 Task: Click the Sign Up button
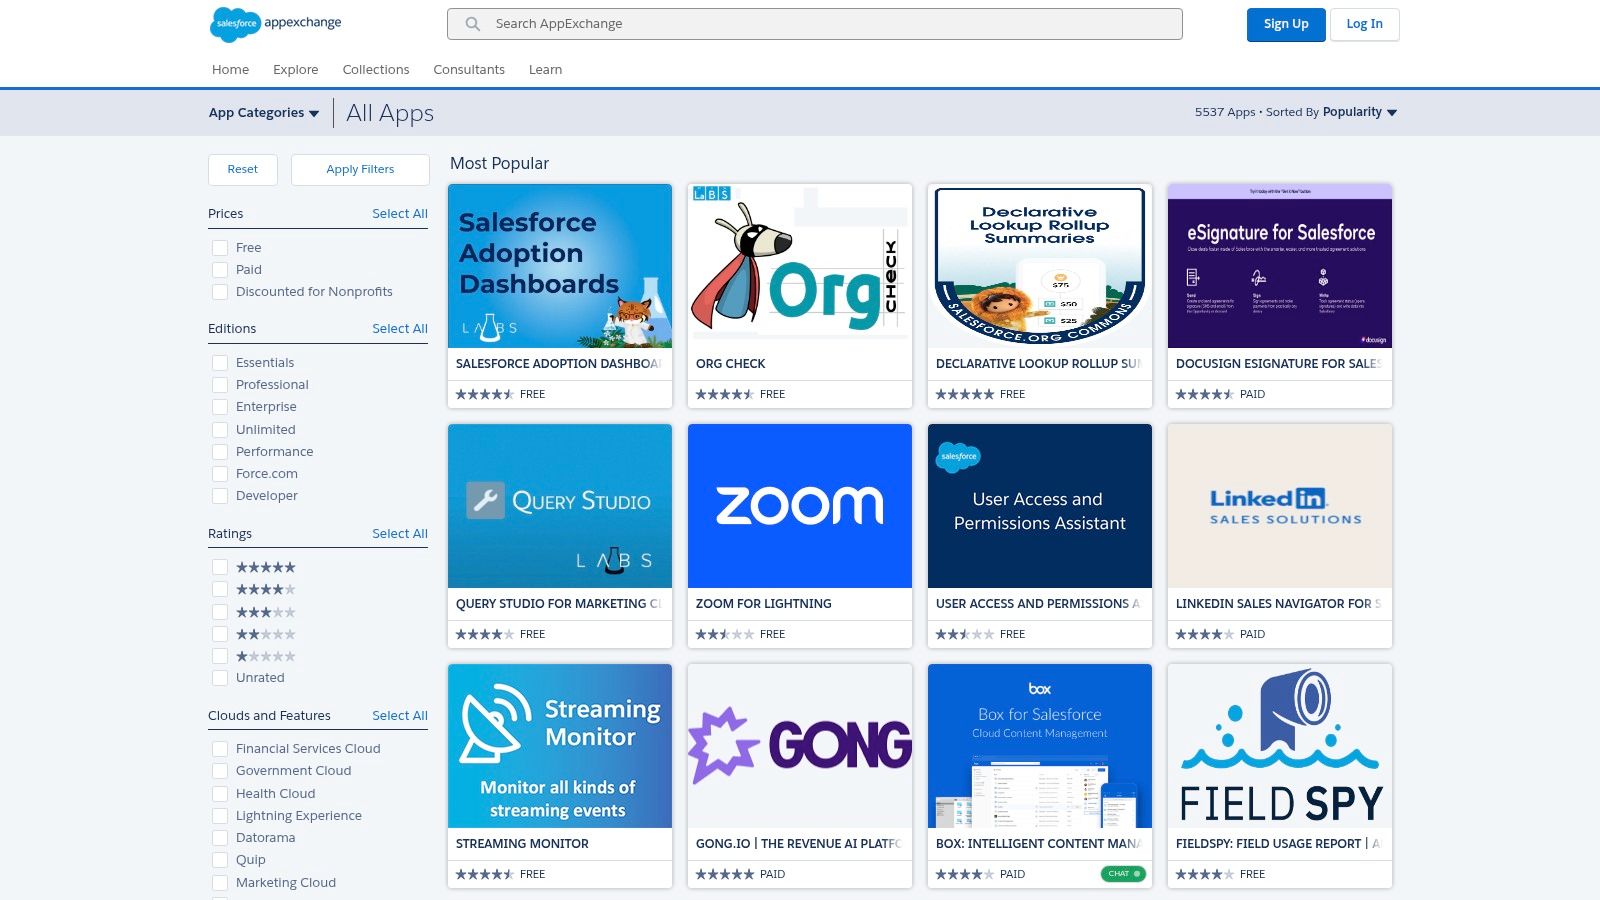pyautogui.click(x=1286, y=24)
